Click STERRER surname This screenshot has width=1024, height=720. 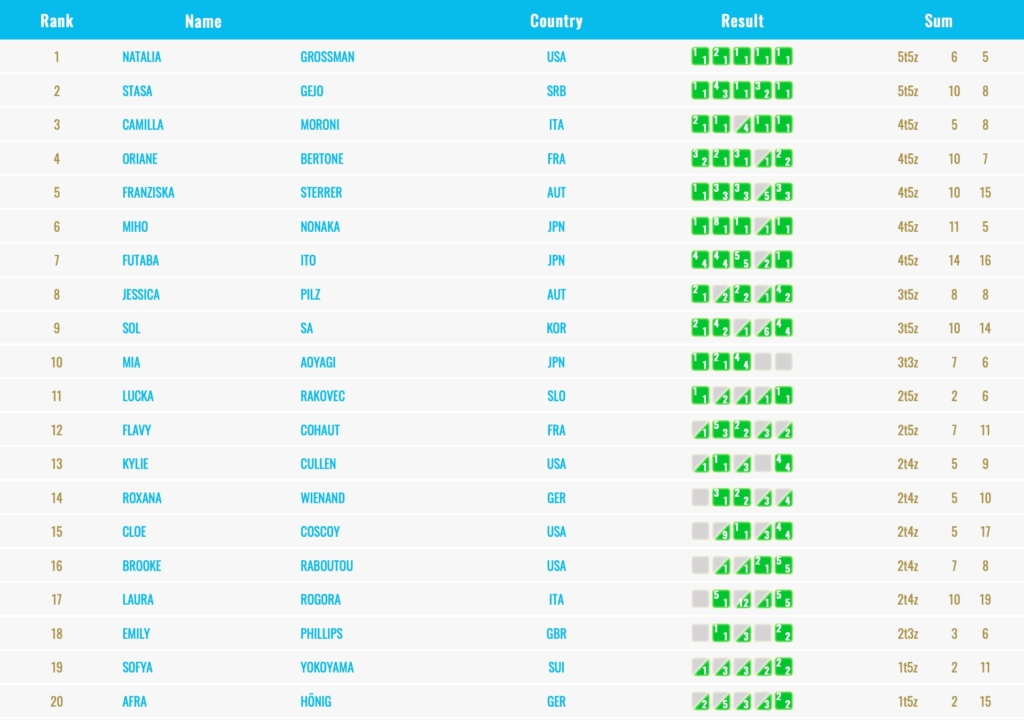click(x=321, y=193)
